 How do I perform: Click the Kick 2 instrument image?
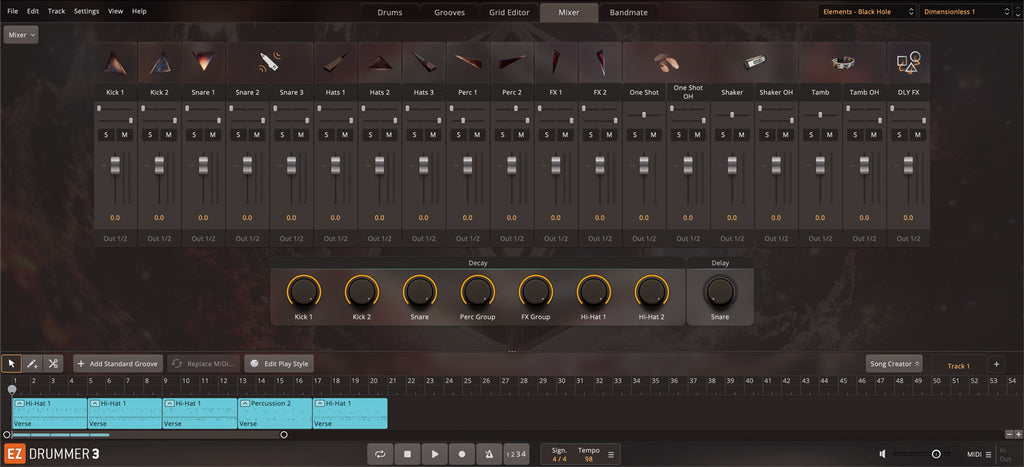pos(159,63)
